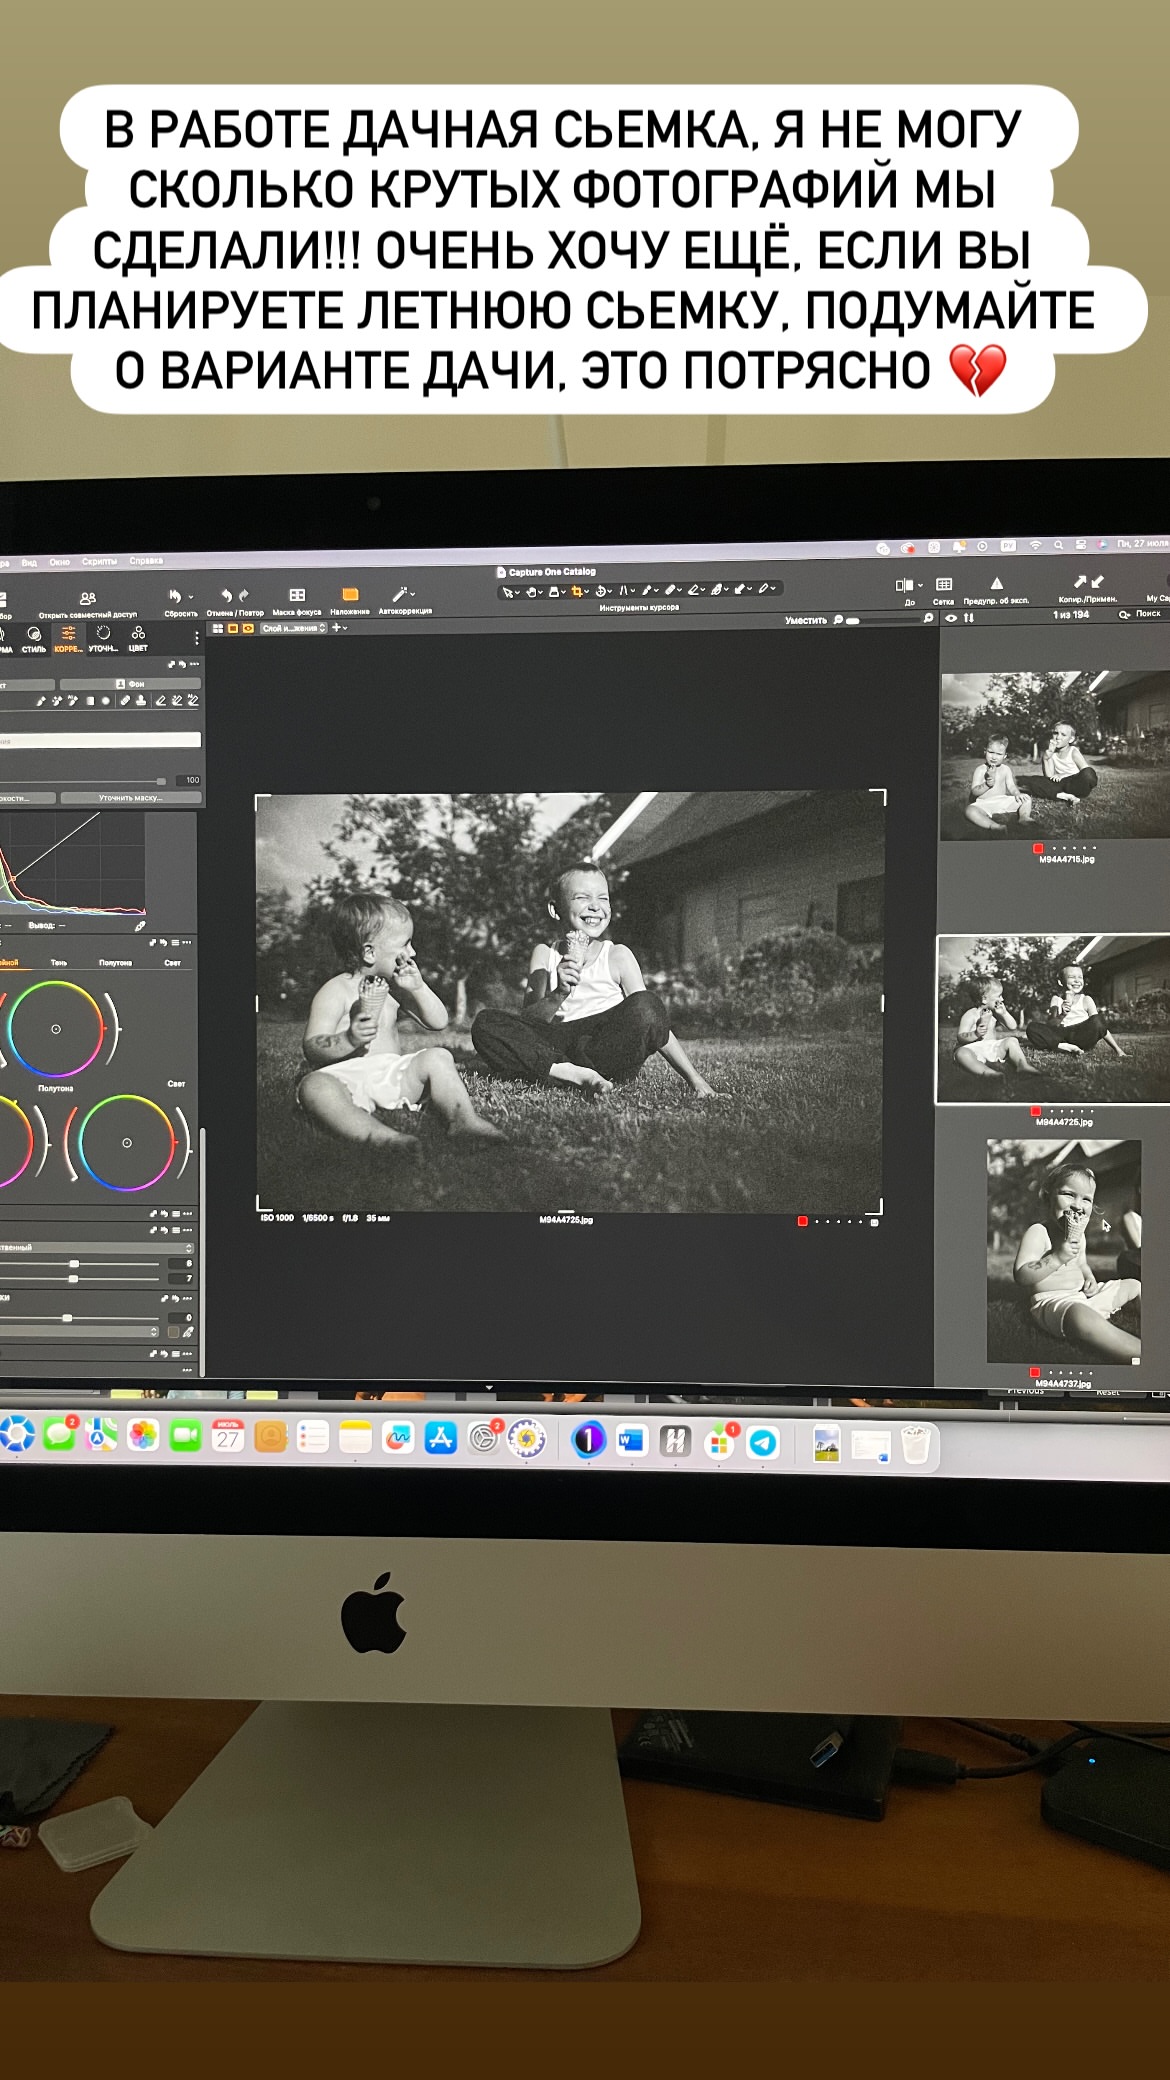The height and width of the screenshot is (2080, 1170).
Task: Toggle the Focus Mask (Маска фокуса) icon
Action: pyautogui.click(x=297, y=595)
